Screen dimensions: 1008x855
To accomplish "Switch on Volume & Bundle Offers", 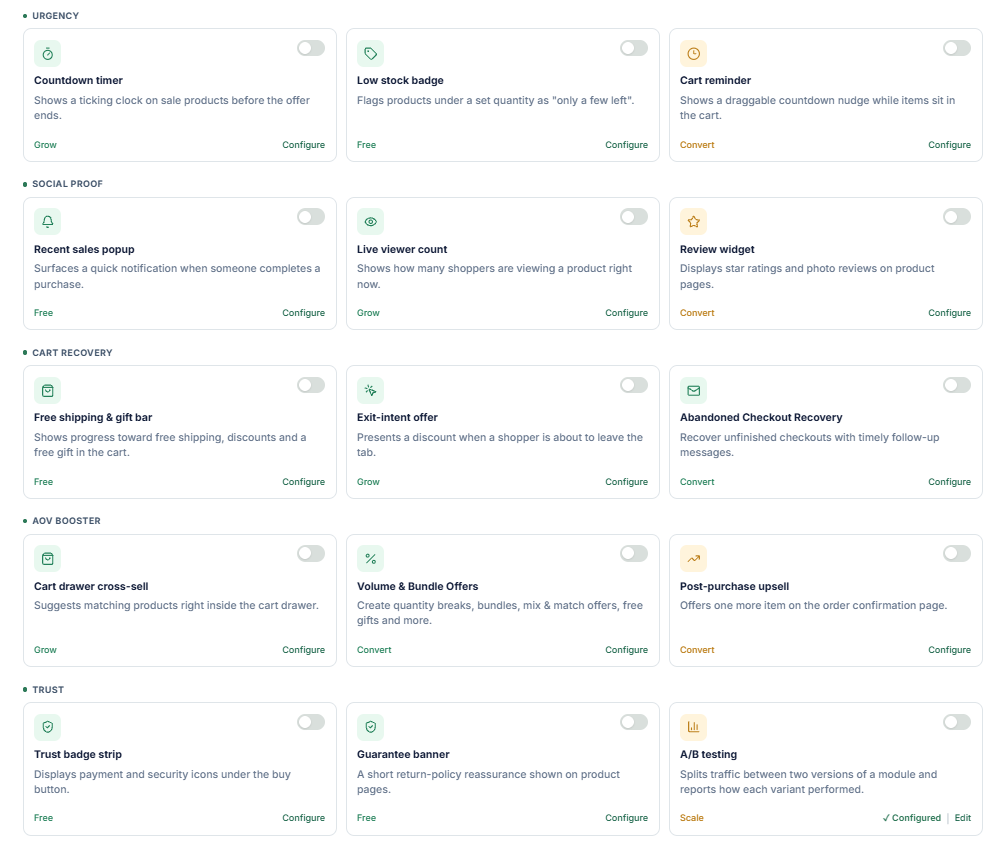I will pos(634,554).
